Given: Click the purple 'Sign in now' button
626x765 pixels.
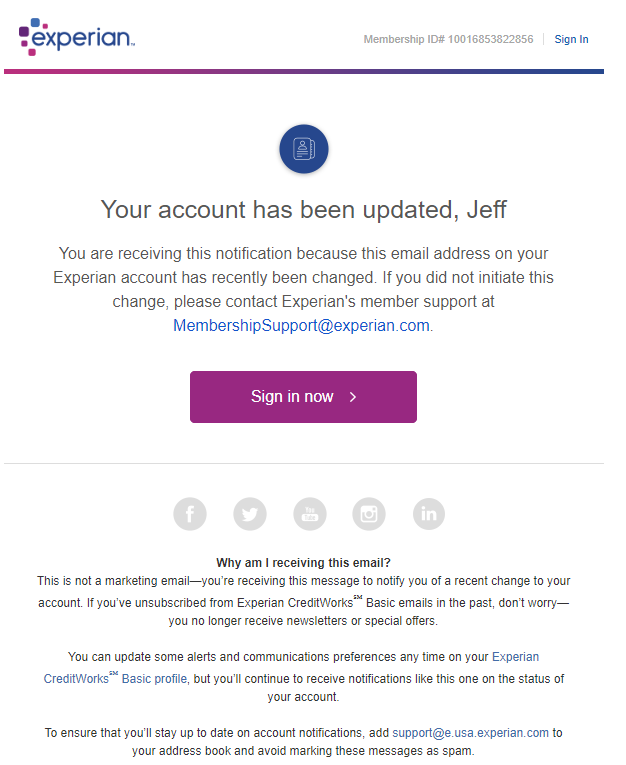Looking at the screenshot, I should [x=303, y=397].
